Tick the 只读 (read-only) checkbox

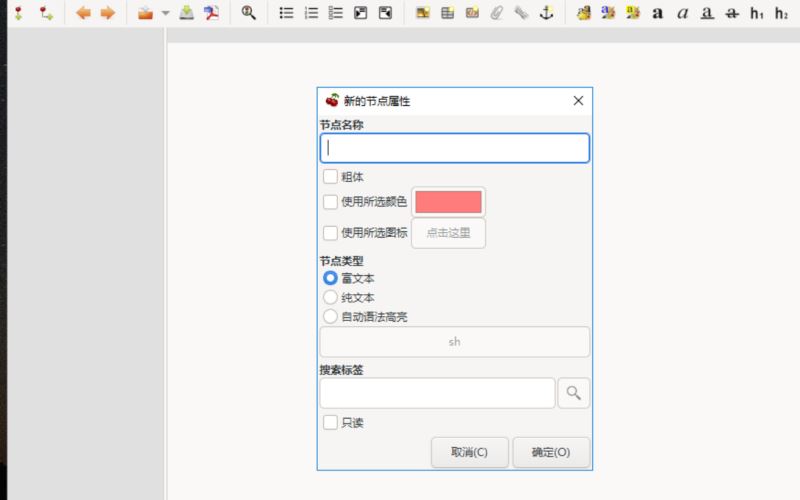pos(330,423)
